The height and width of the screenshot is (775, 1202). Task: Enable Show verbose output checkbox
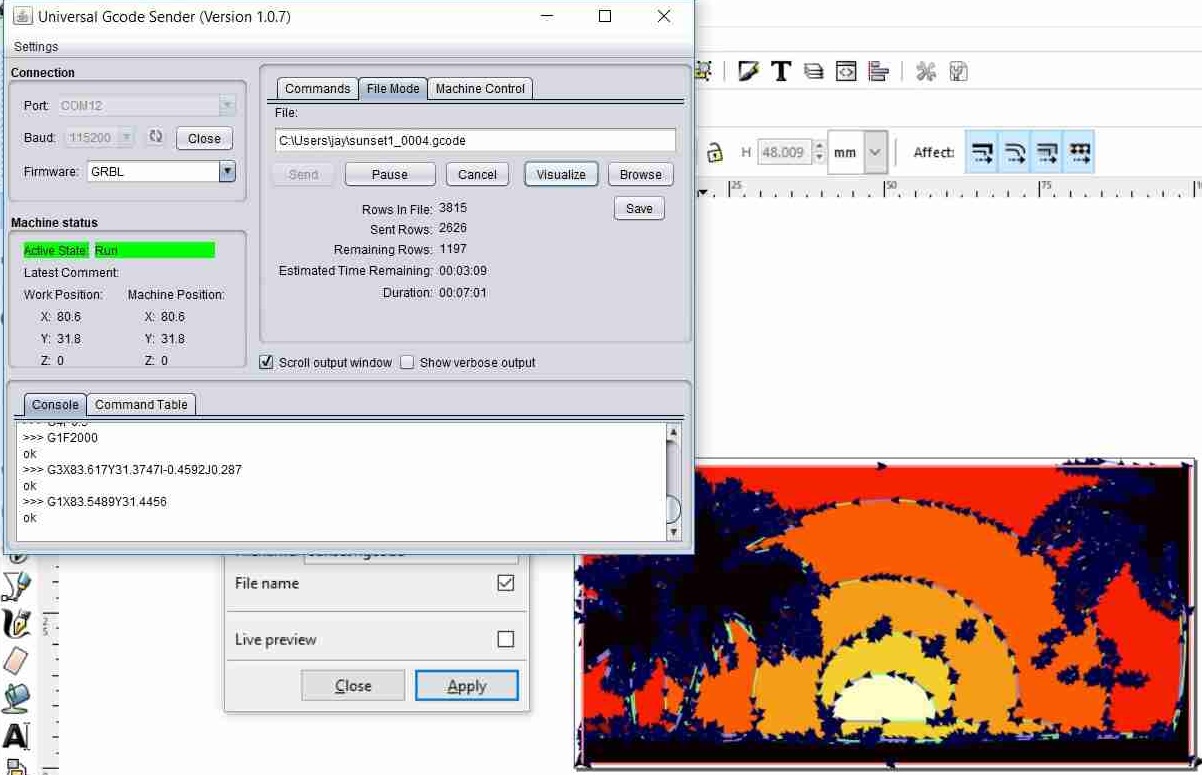pyautogui.click(x=407, y=362)
